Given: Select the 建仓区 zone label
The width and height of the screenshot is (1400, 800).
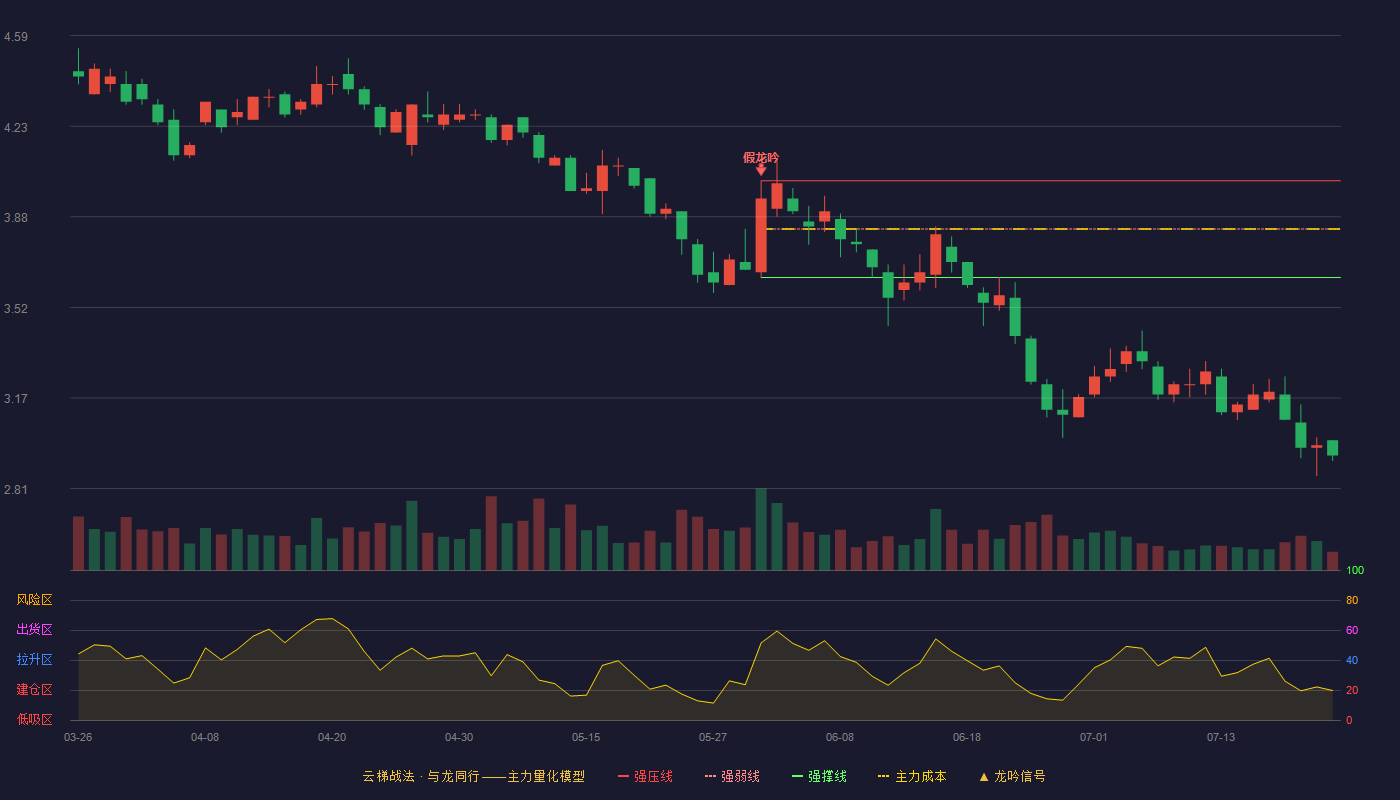Looking at the screenshot, I should click(34, 690).
